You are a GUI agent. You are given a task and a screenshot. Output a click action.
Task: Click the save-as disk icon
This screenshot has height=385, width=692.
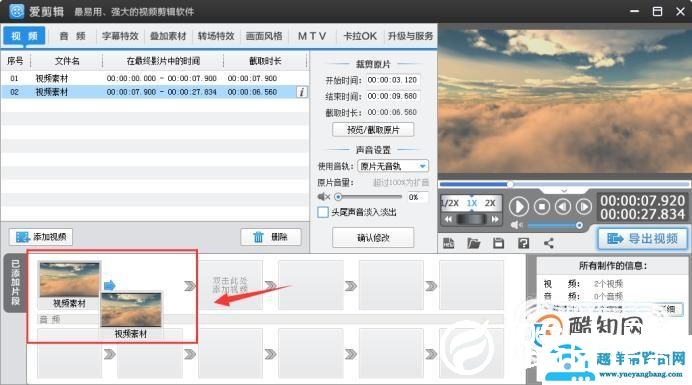pyautogui.click(x=523, y=243)
